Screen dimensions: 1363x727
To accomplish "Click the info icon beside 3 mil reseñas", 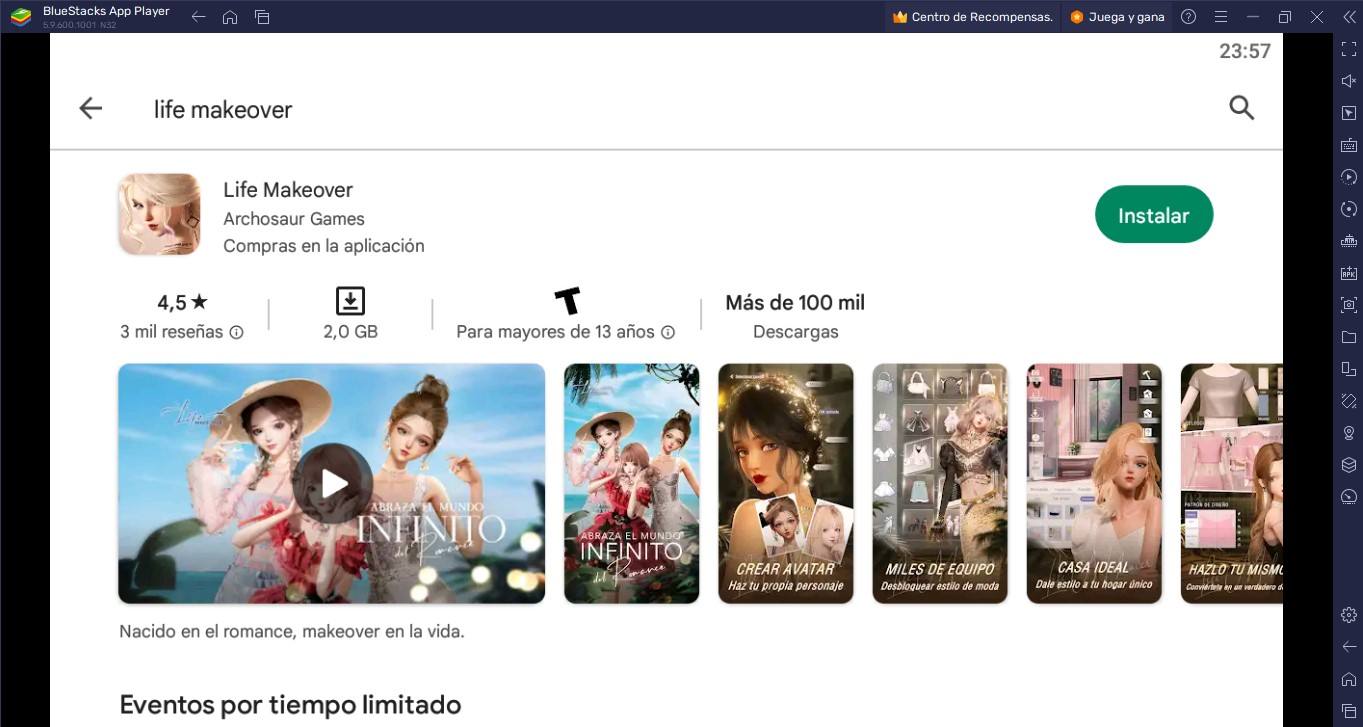I will coord(236,332).
